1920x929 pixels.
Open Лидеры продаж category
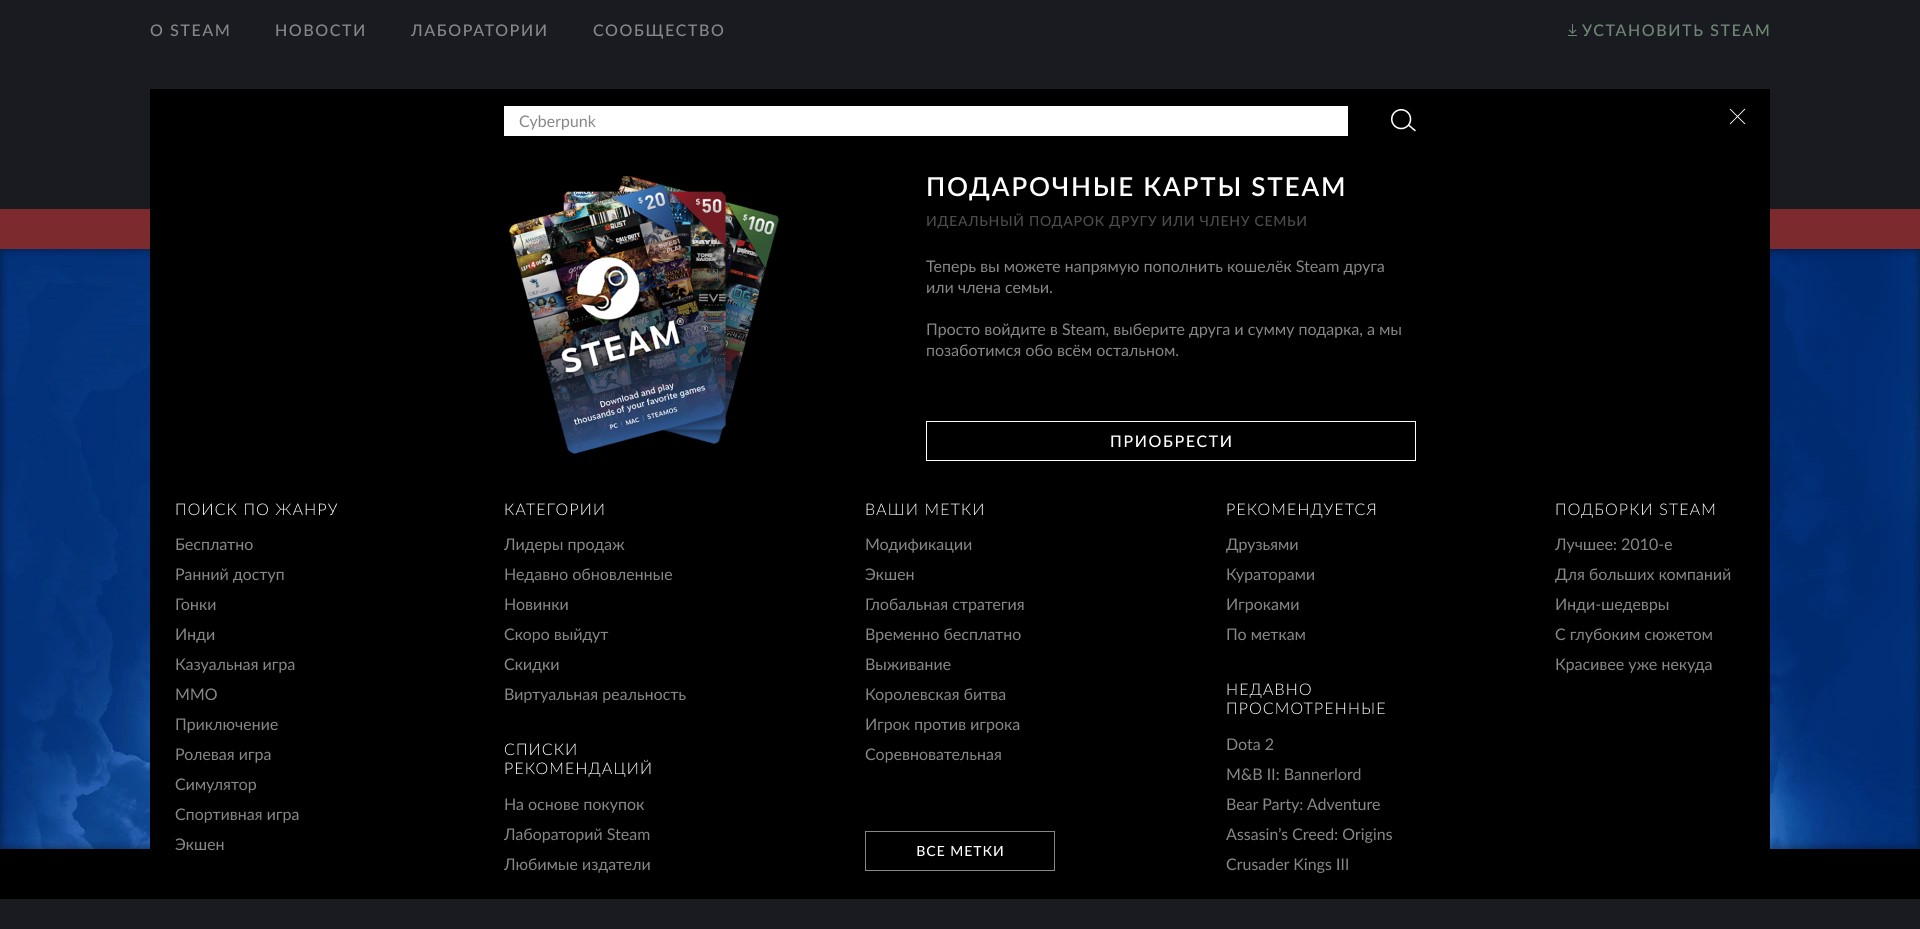coord(564,545)
